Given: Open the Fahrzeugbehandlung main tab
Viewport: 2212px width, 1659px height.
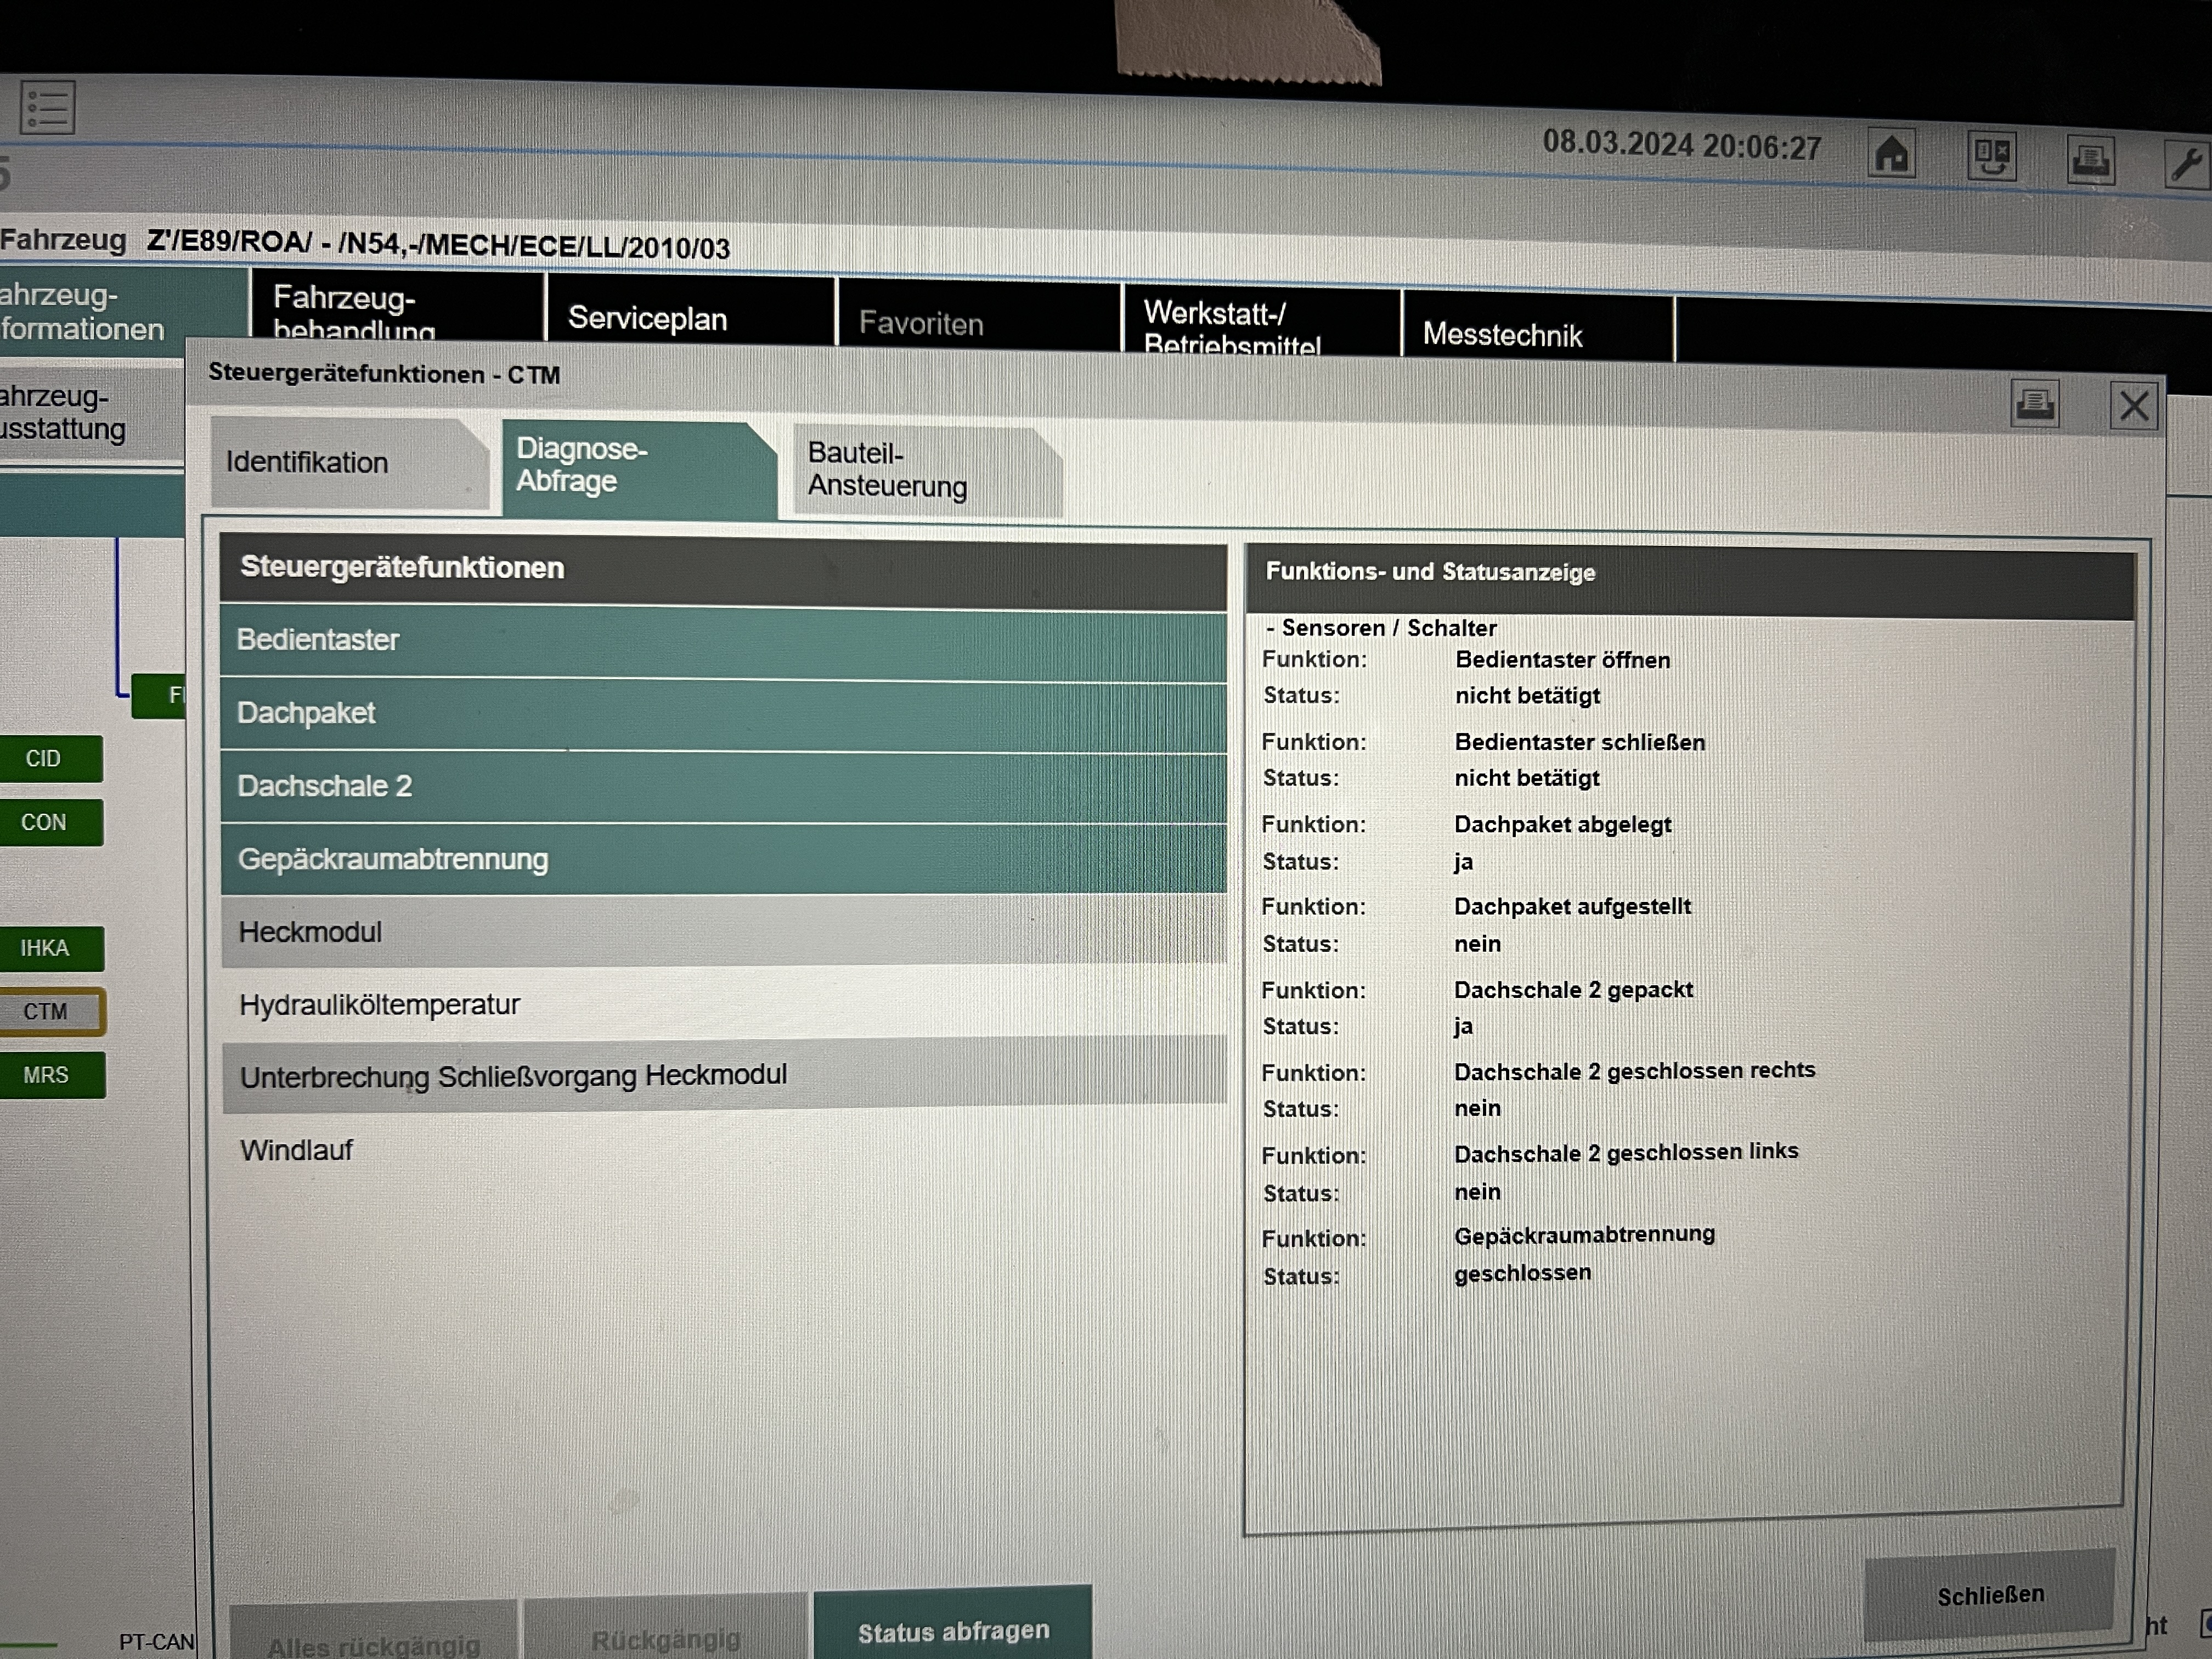Looking at the screenshot, I should tap(398, 309).
